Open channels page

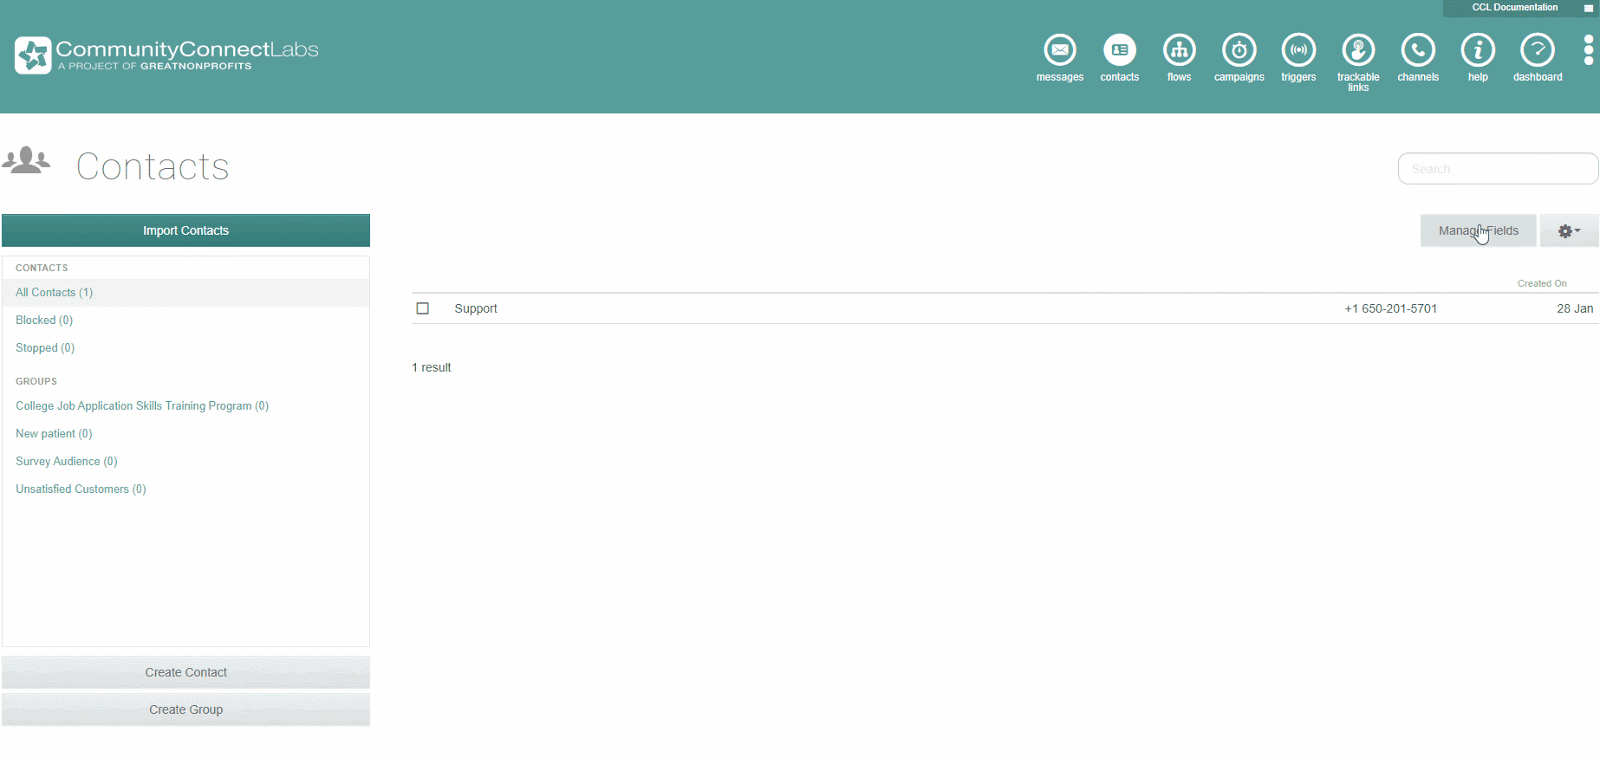[1418, 58]
